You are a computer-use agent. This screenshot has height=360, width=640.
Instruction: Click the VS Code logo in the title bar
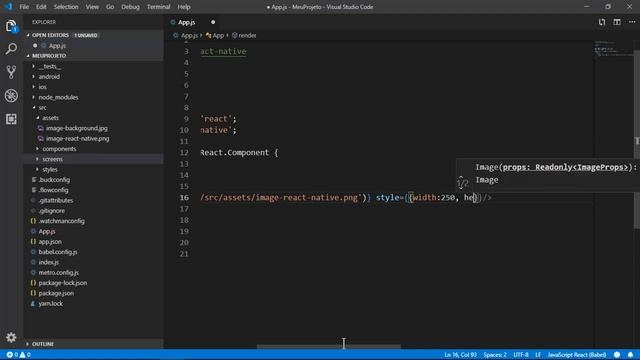[8, 7]
